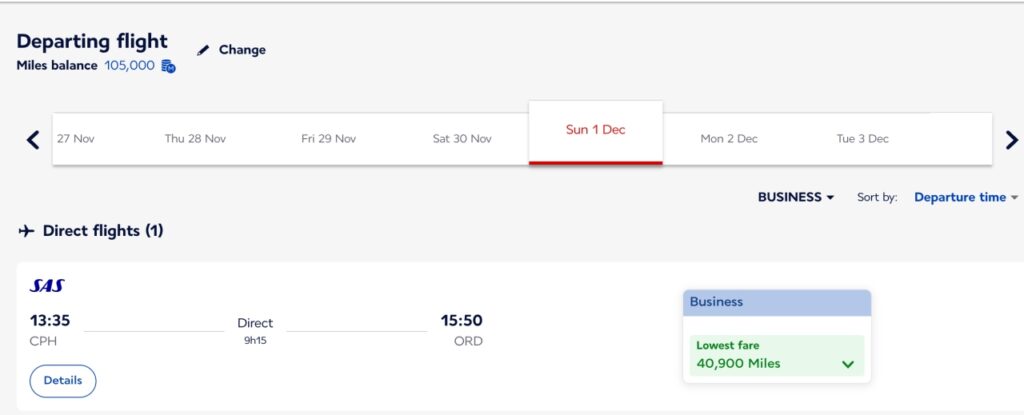Click the SAS airline logo

[47, 286]
